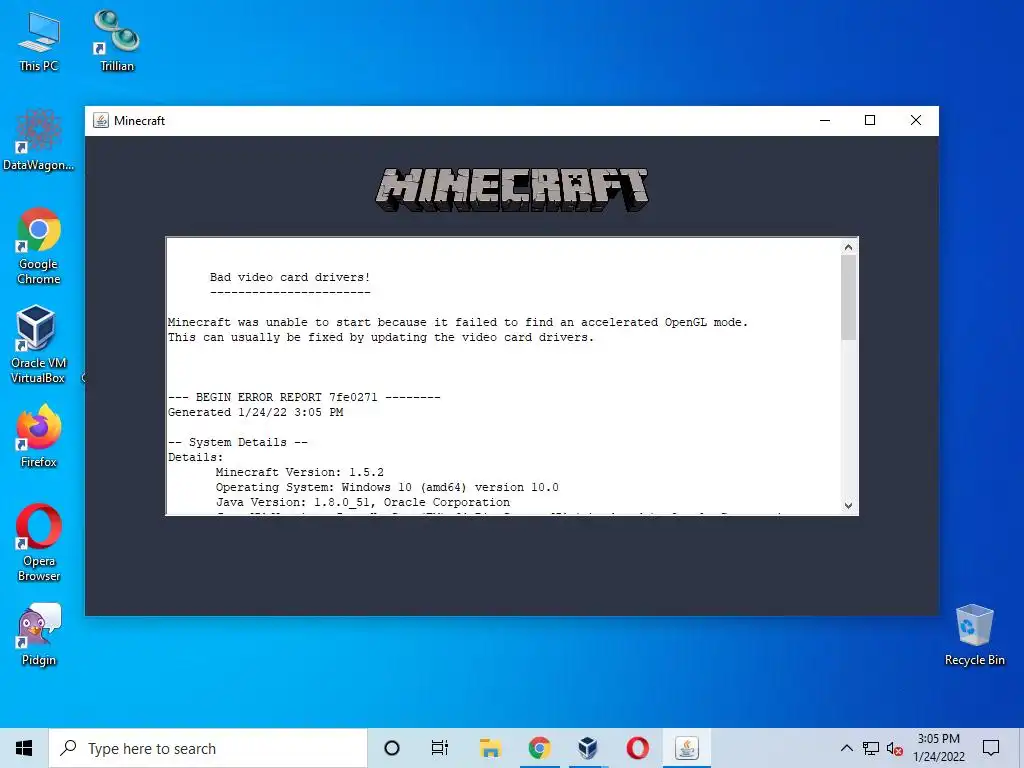This screenshot has width=1024, height=768.
Task: Click the "-- System Details --" line
Action: click(x=238, y=442)
